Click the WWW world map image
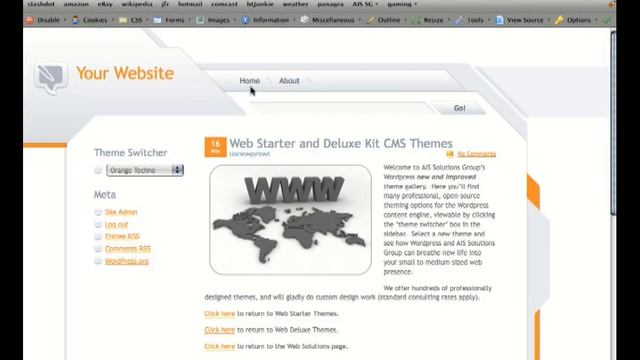The height and width of the screenshot is (360, 640). tap(290, 220)
